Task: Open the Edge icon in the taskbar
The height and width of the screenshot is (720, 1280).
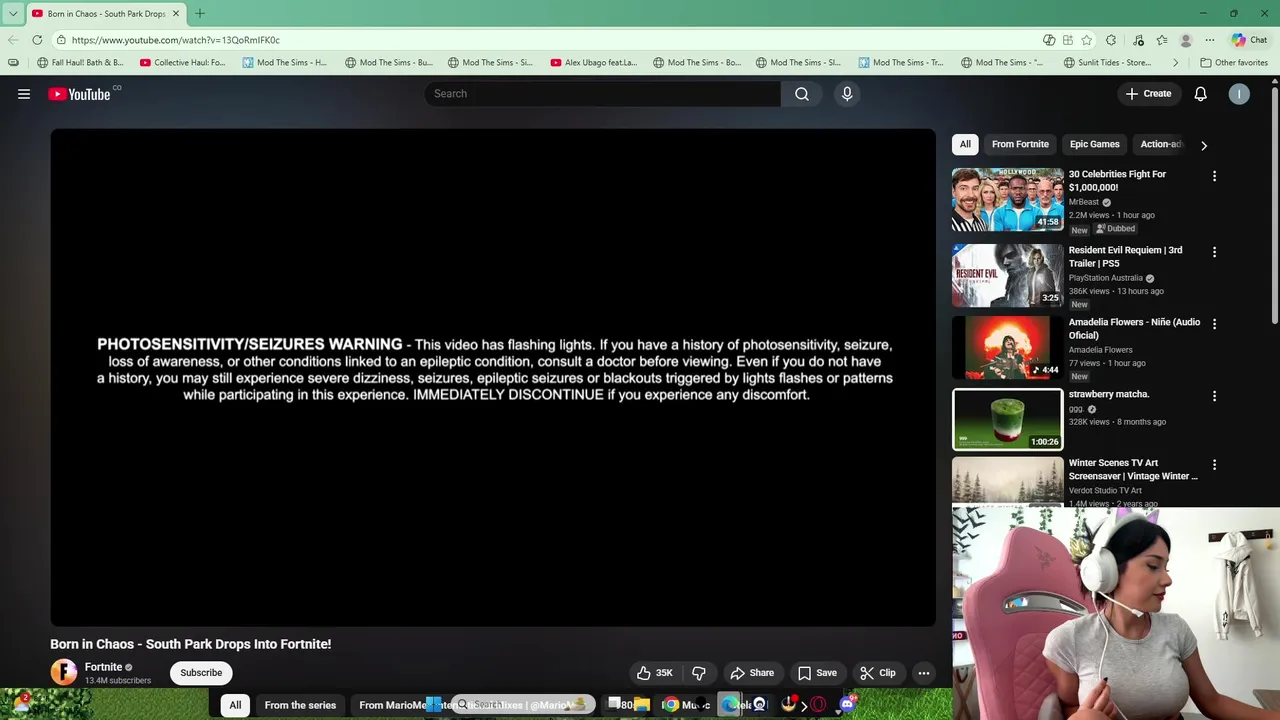Action: coord(730,704)
